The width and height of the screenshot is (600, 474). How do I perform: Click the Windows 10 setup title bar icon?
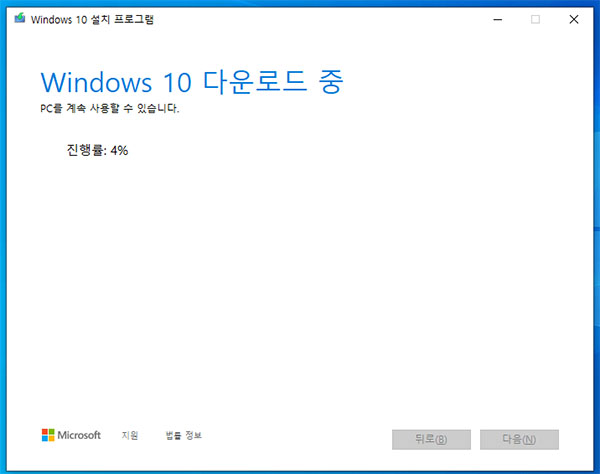point(20,19)
